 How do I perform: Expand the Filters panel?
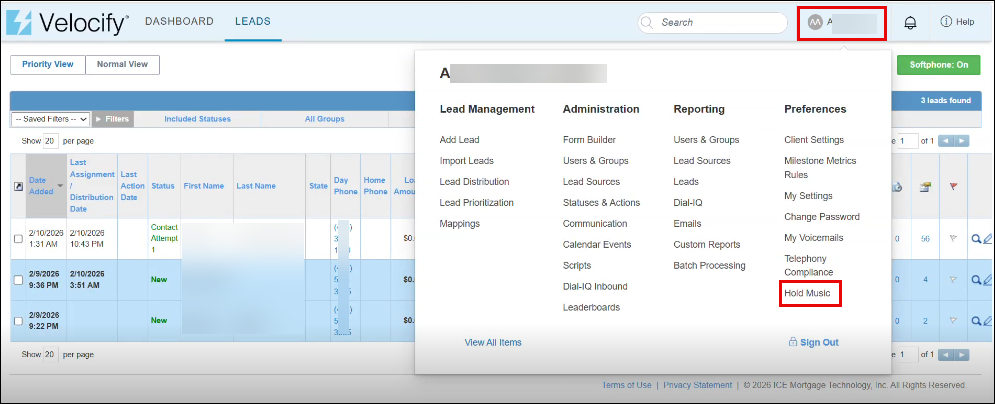[113, 119]
